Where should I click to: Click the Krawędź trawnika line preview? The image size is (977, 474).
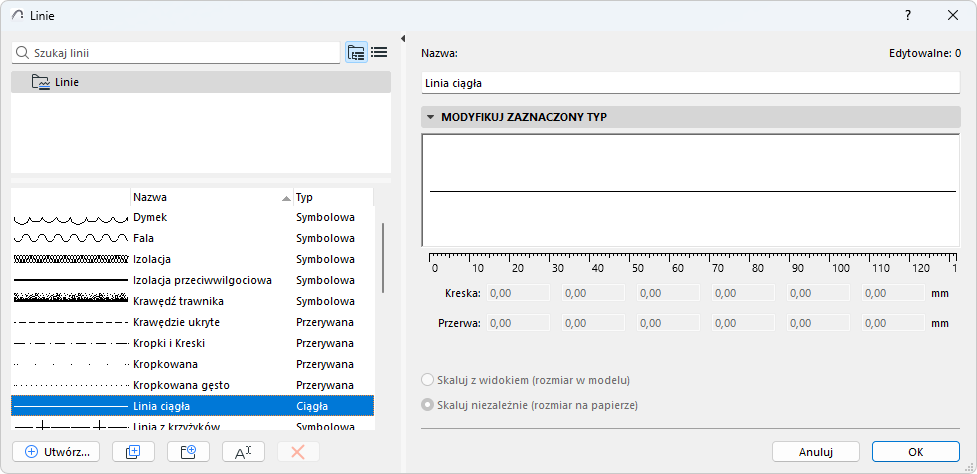pos(70,297)
